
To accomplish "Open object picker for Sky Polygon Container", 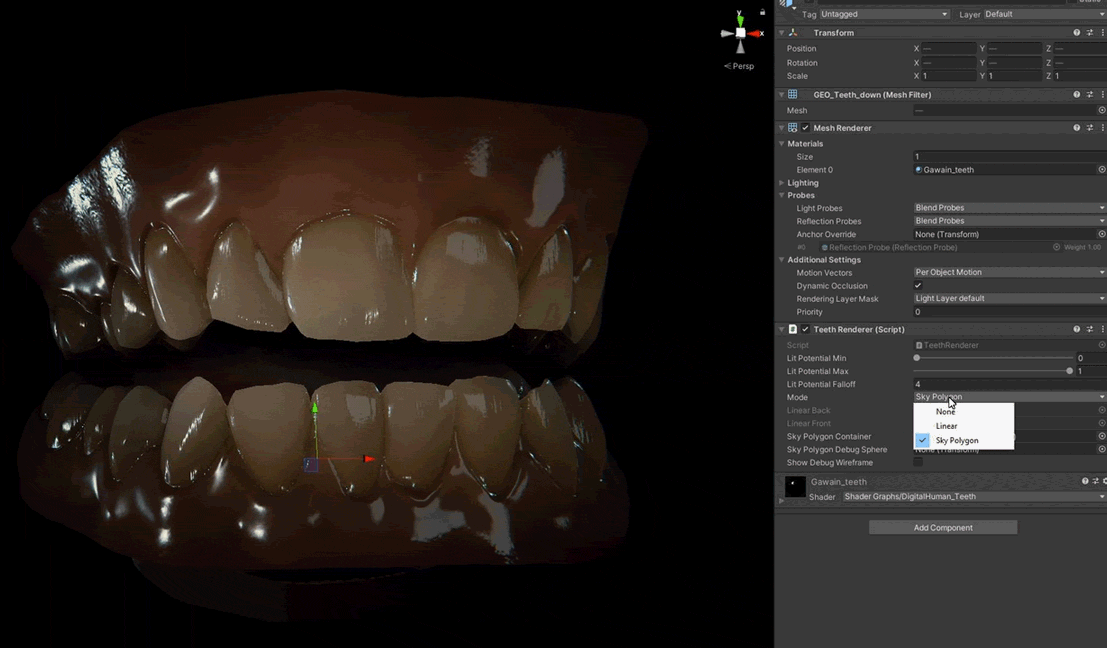I will tap(1102, 436).
